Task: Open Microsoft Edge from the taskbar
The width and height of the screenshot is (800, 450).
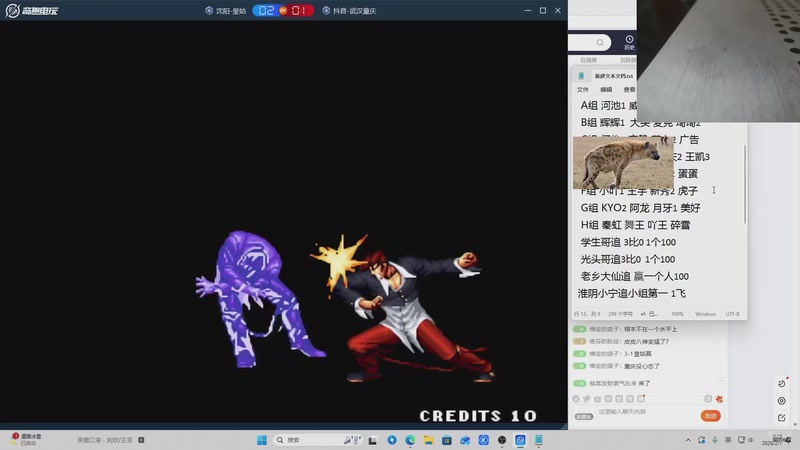Action: click(410, 440)
